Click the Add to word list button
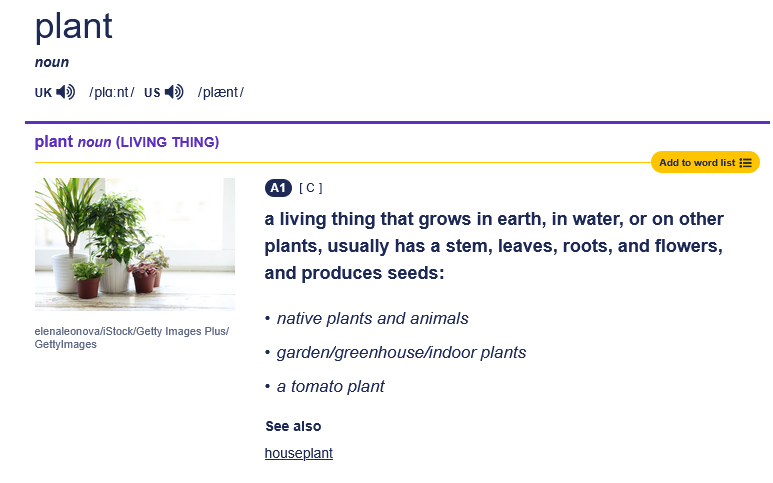The image size is (773, 483). click(x=697, y=162)
